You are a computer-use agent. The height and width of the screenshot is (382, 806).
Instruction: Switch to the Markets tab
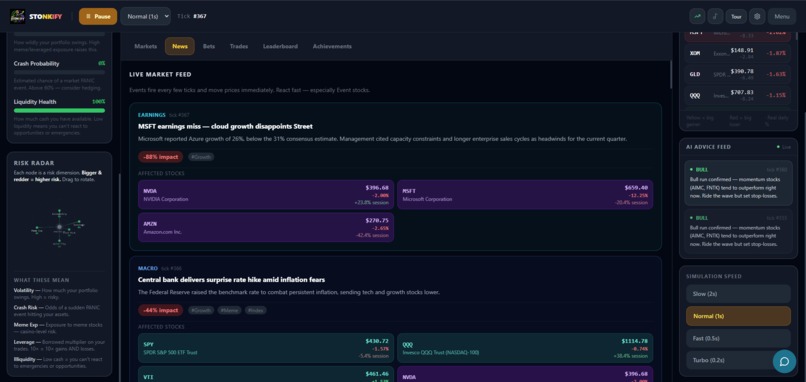(145, 46)
